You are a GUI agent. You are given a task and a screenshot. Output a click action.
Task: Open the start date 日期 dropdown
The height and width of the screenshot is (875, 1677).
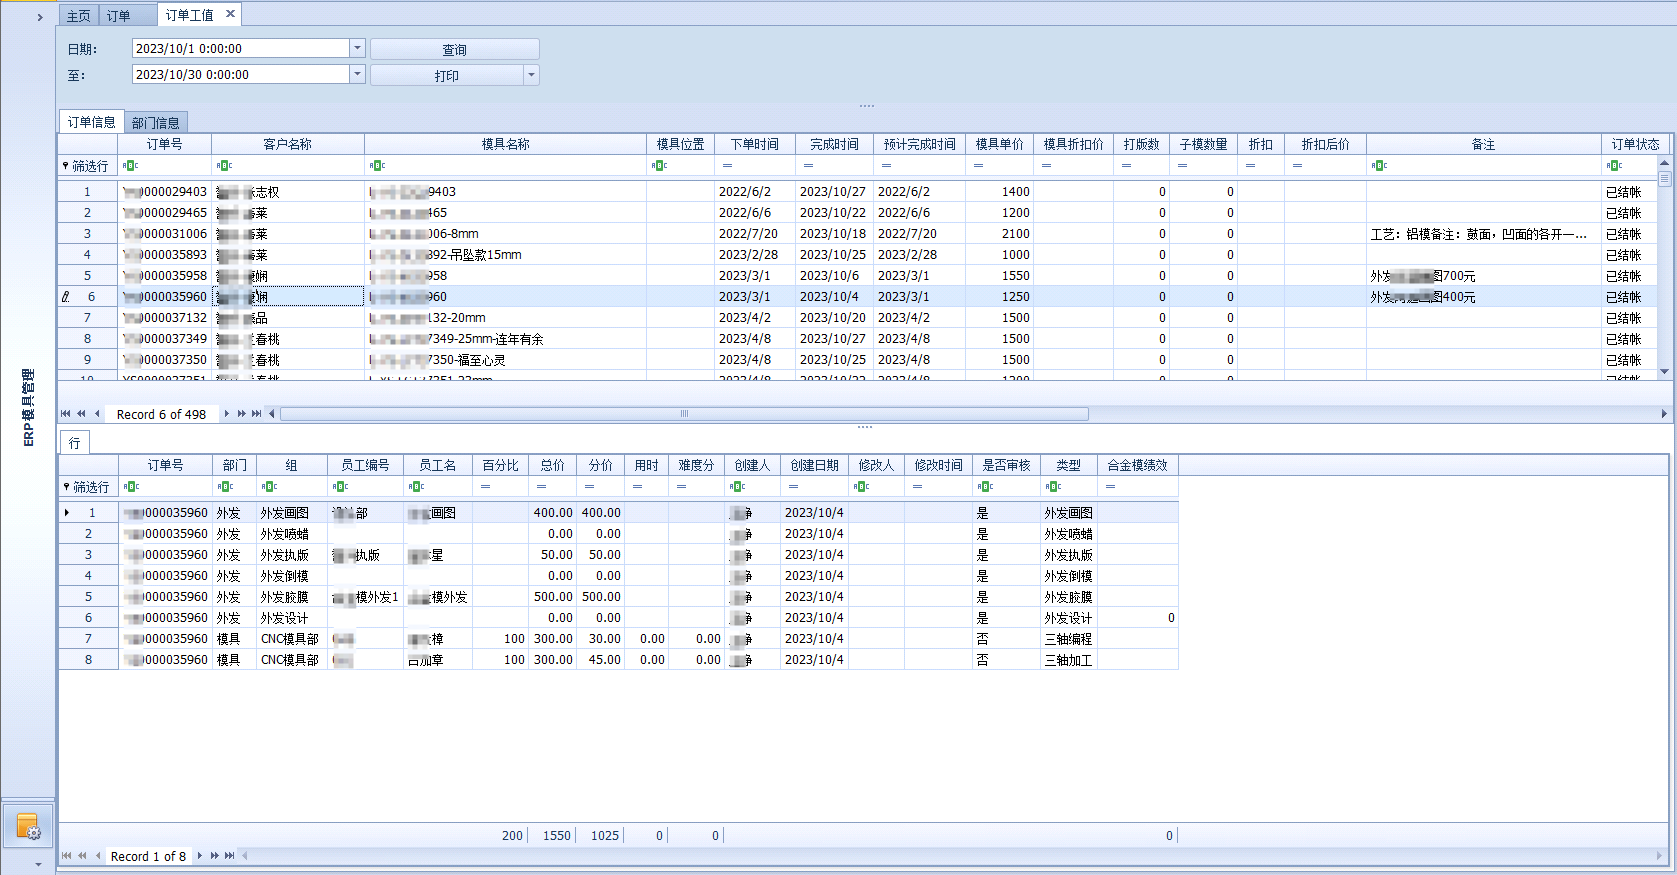[357, 48]
